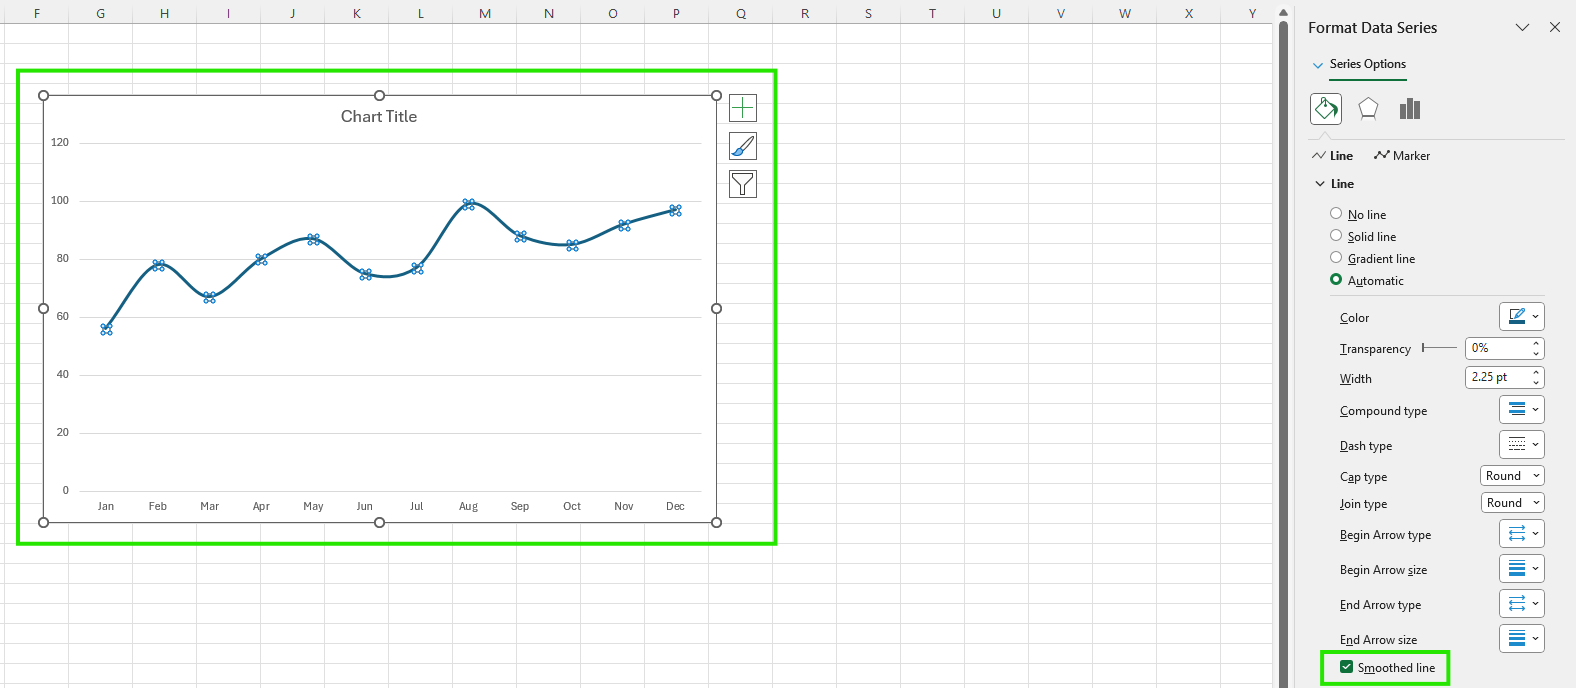Select the Gradient line radio button
Image resolution: width=1576 pixels, height=688 pixels.
click(1336, 258)
